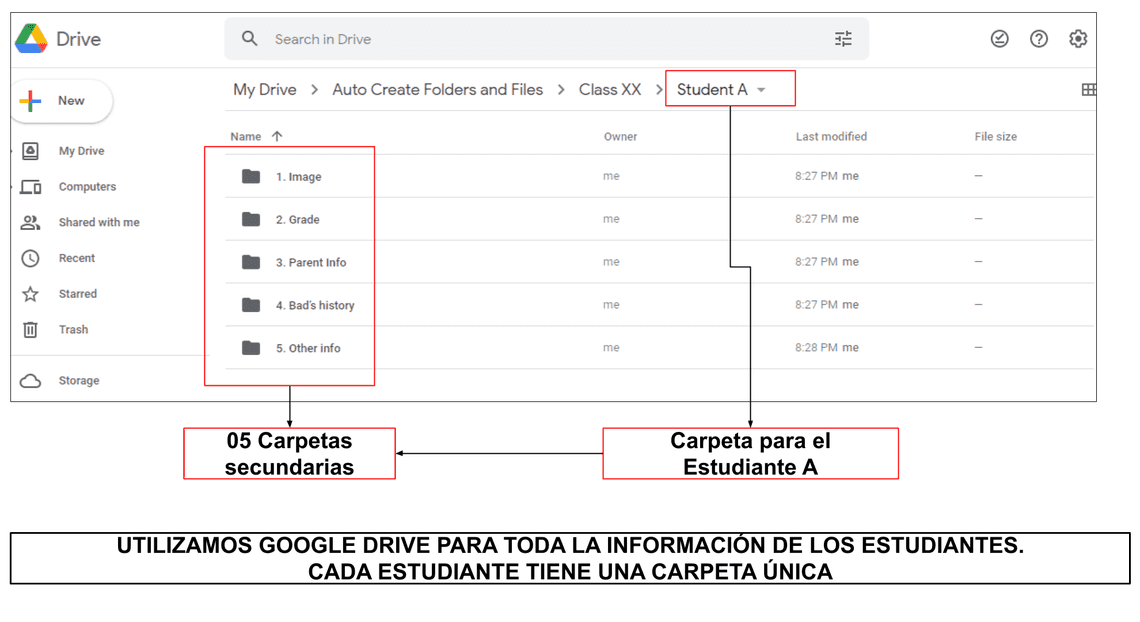Open the search filter options icon

coord(843,39)
